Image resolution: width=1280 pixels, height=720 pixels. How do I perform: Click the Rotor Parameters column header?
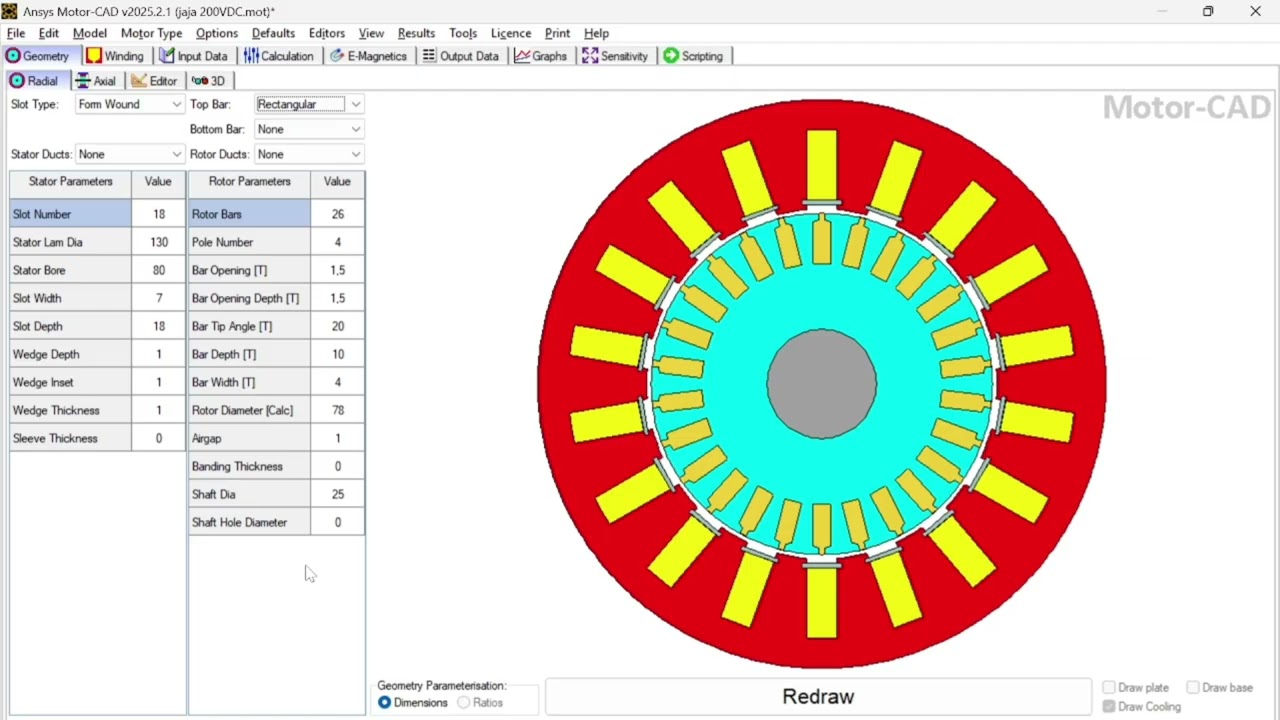click(x=249, y=182)
